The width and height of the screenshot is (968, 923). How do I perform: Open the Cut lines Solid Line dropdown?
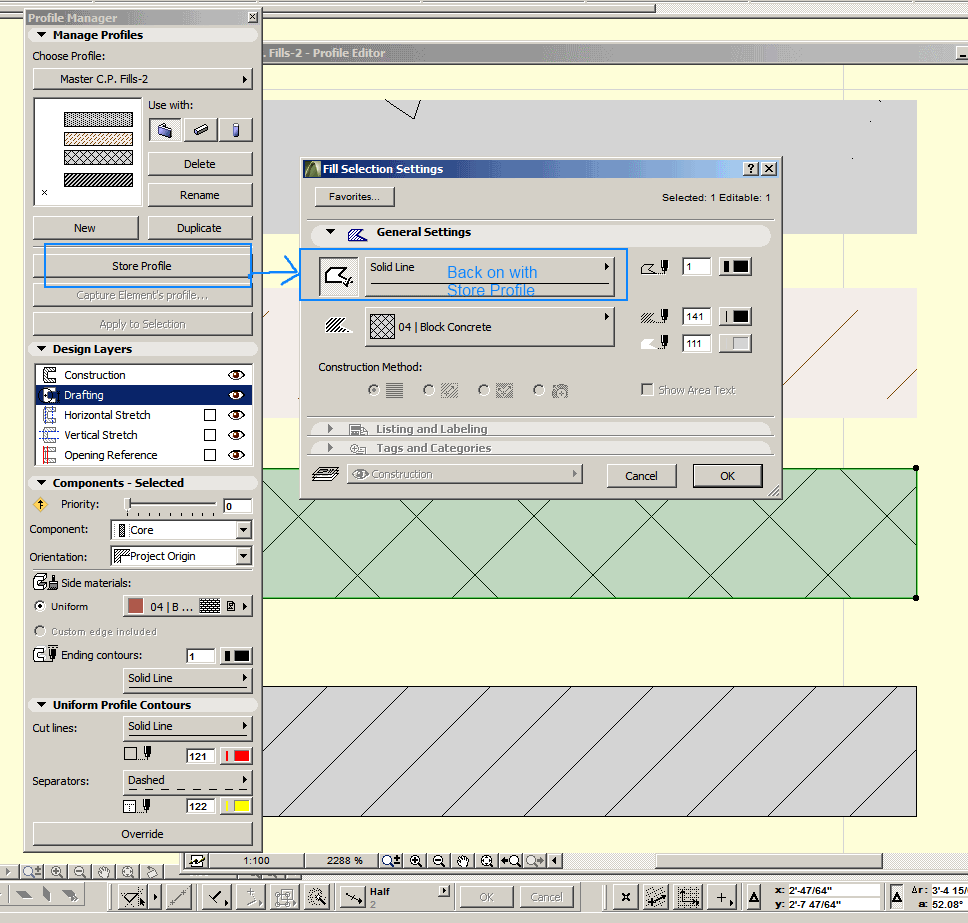(188, 728)
